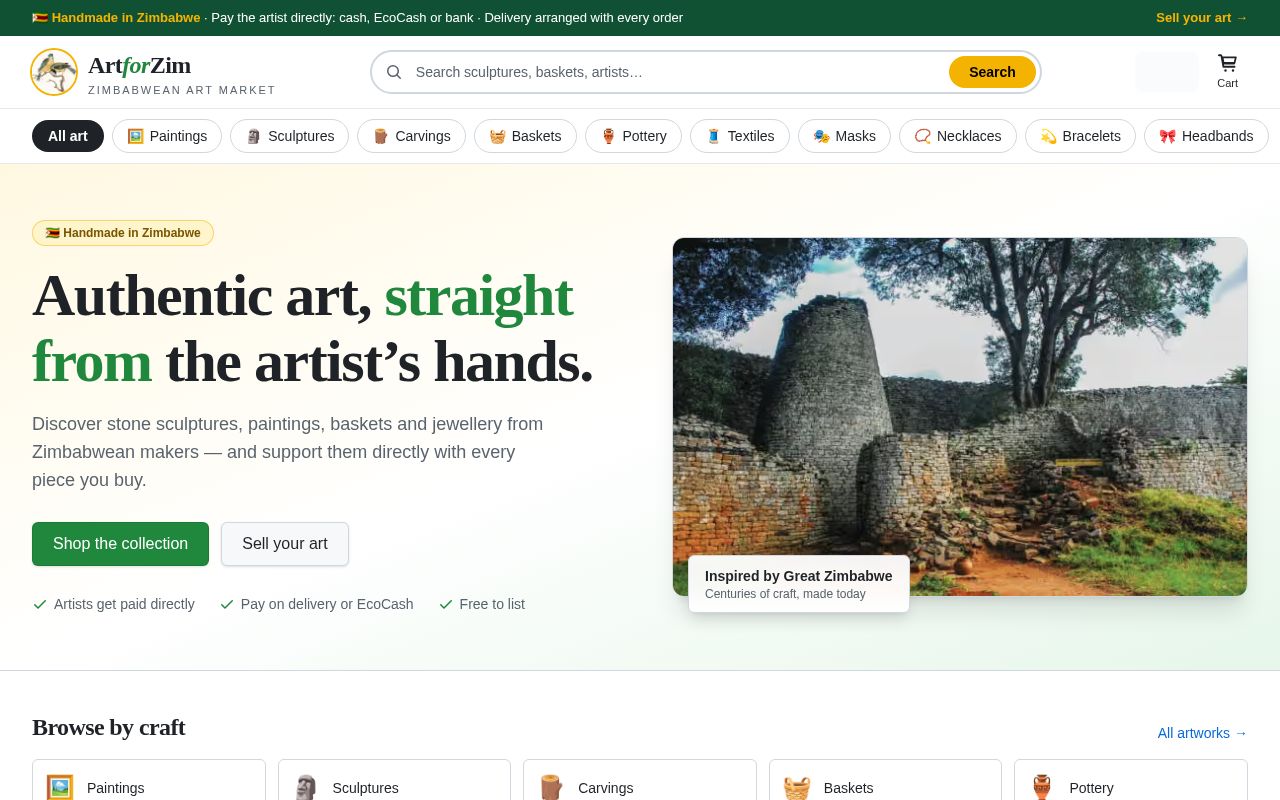Click "Artists get paid directly" text
Screen dimensions: 1280x800
click(124, 604)
